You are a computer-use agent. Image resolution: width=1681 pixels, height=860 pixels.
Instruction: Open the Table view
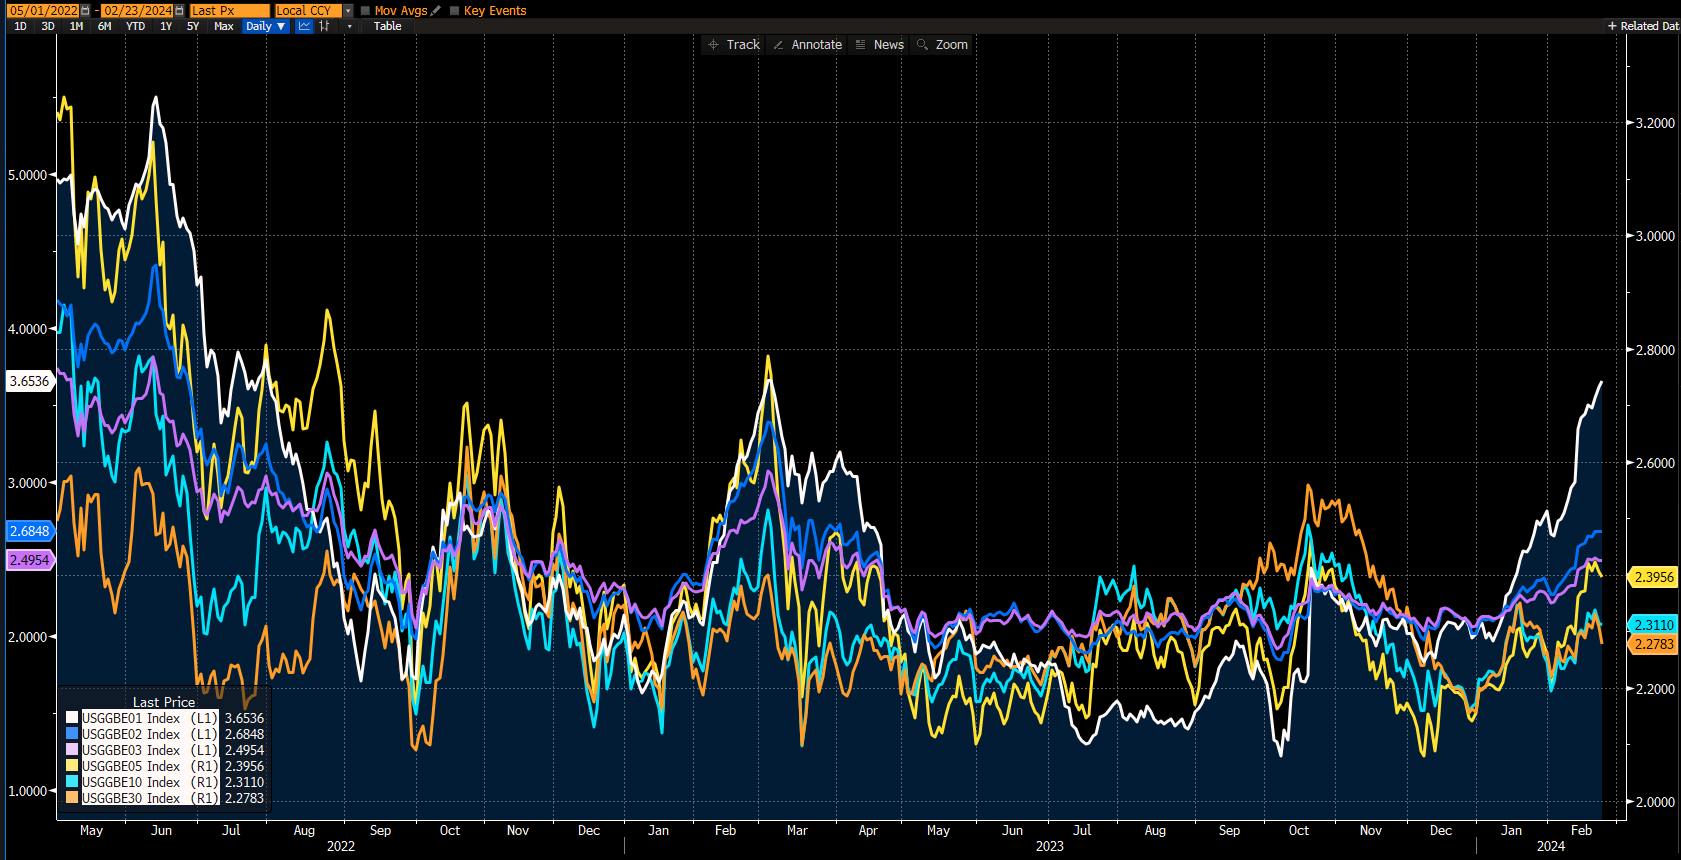(387, 26)
